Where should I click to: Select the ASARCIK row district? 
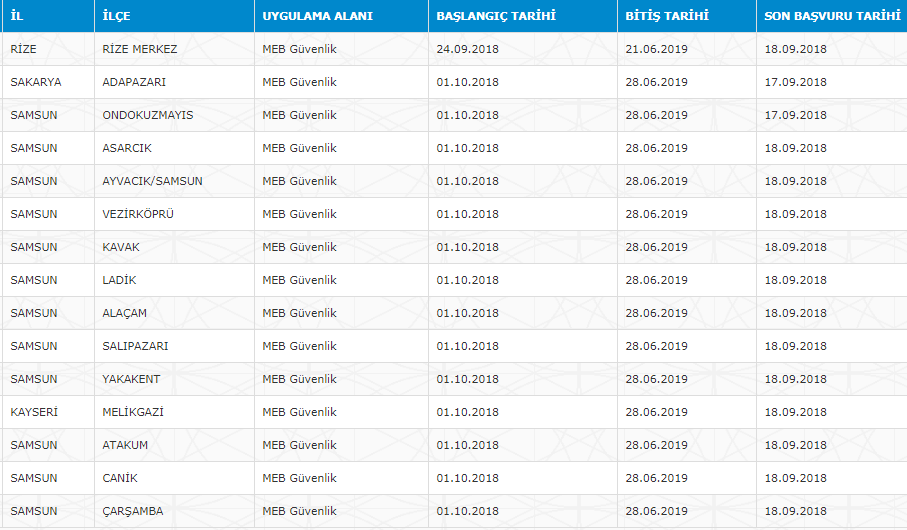click(127, 148)
